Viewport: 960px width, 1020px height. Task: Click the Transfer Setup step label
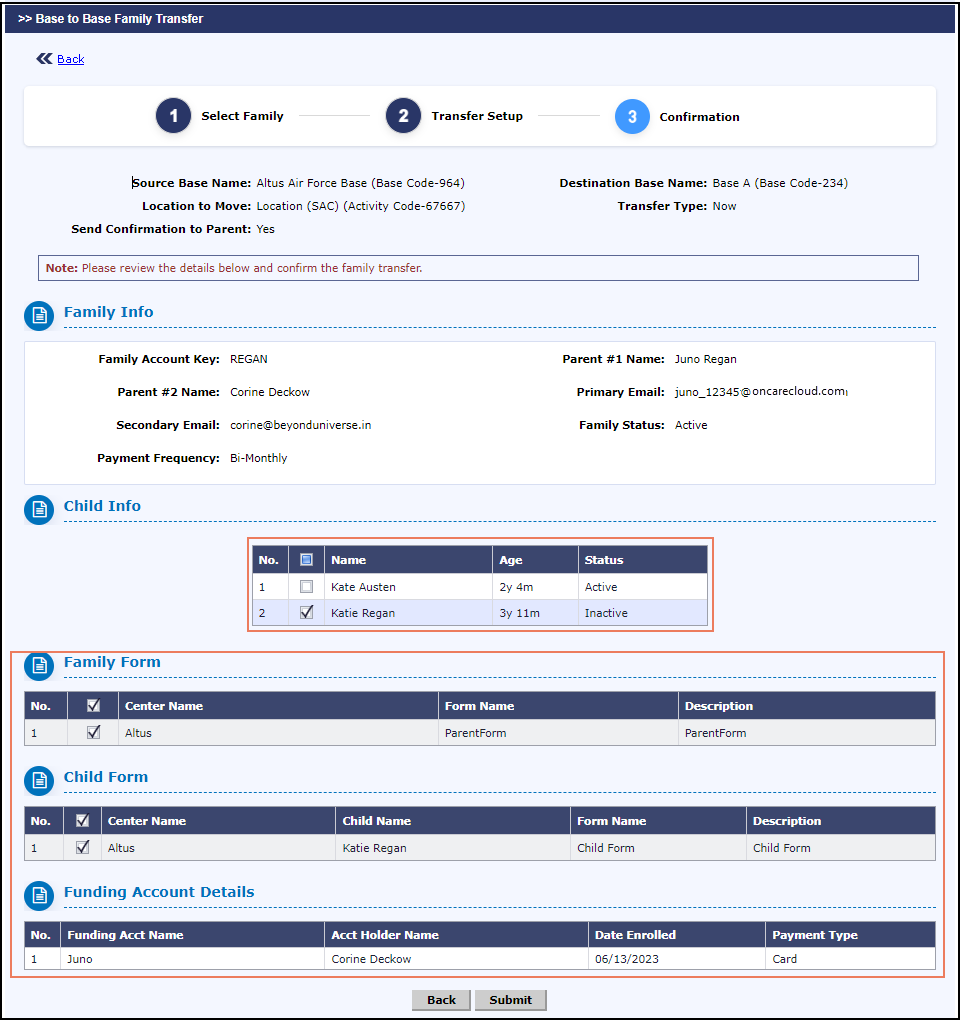tap(477, 116)
